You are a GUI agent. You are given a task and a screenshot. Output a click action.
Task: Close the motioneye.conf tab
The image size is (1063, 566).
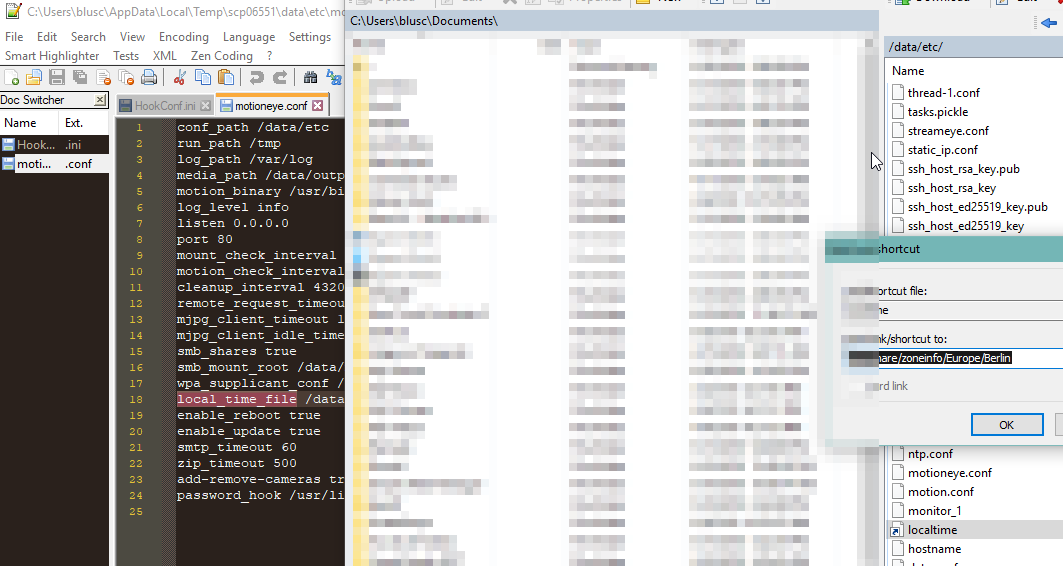coord(317,106)
